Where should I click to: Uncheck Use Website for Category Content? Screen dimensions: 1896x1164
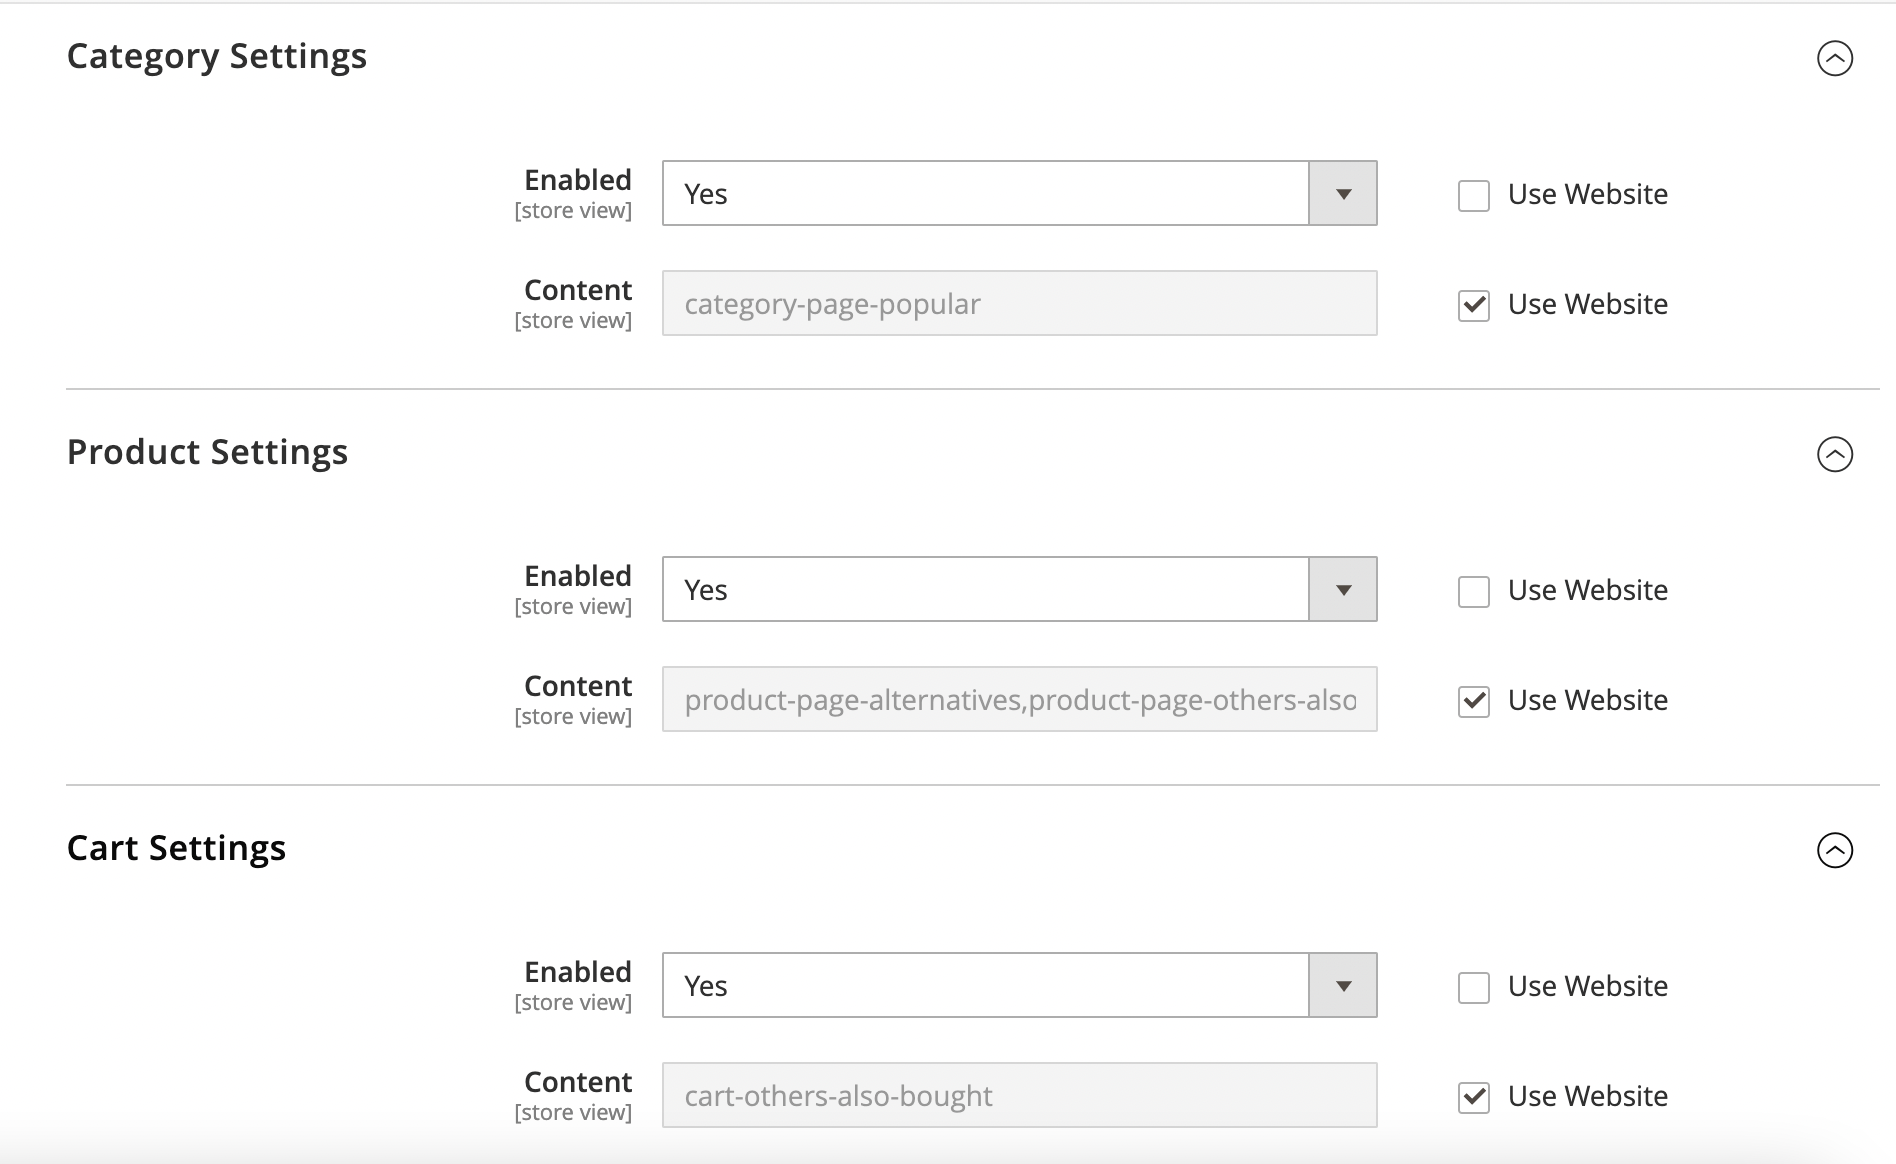click(1473, 305)
